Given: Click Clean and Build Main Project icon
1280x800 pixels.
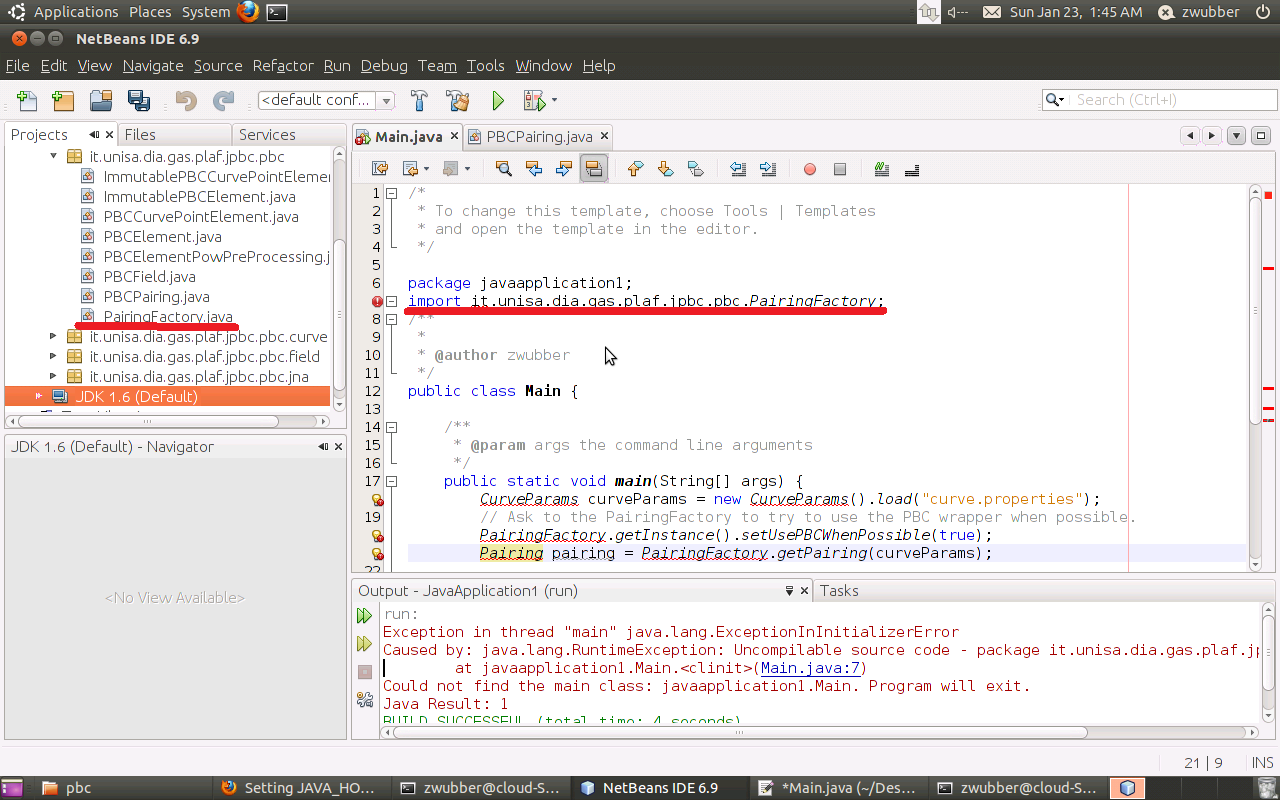Looking at the screenshot, I should pyautogui.click(x=458, y=100).
